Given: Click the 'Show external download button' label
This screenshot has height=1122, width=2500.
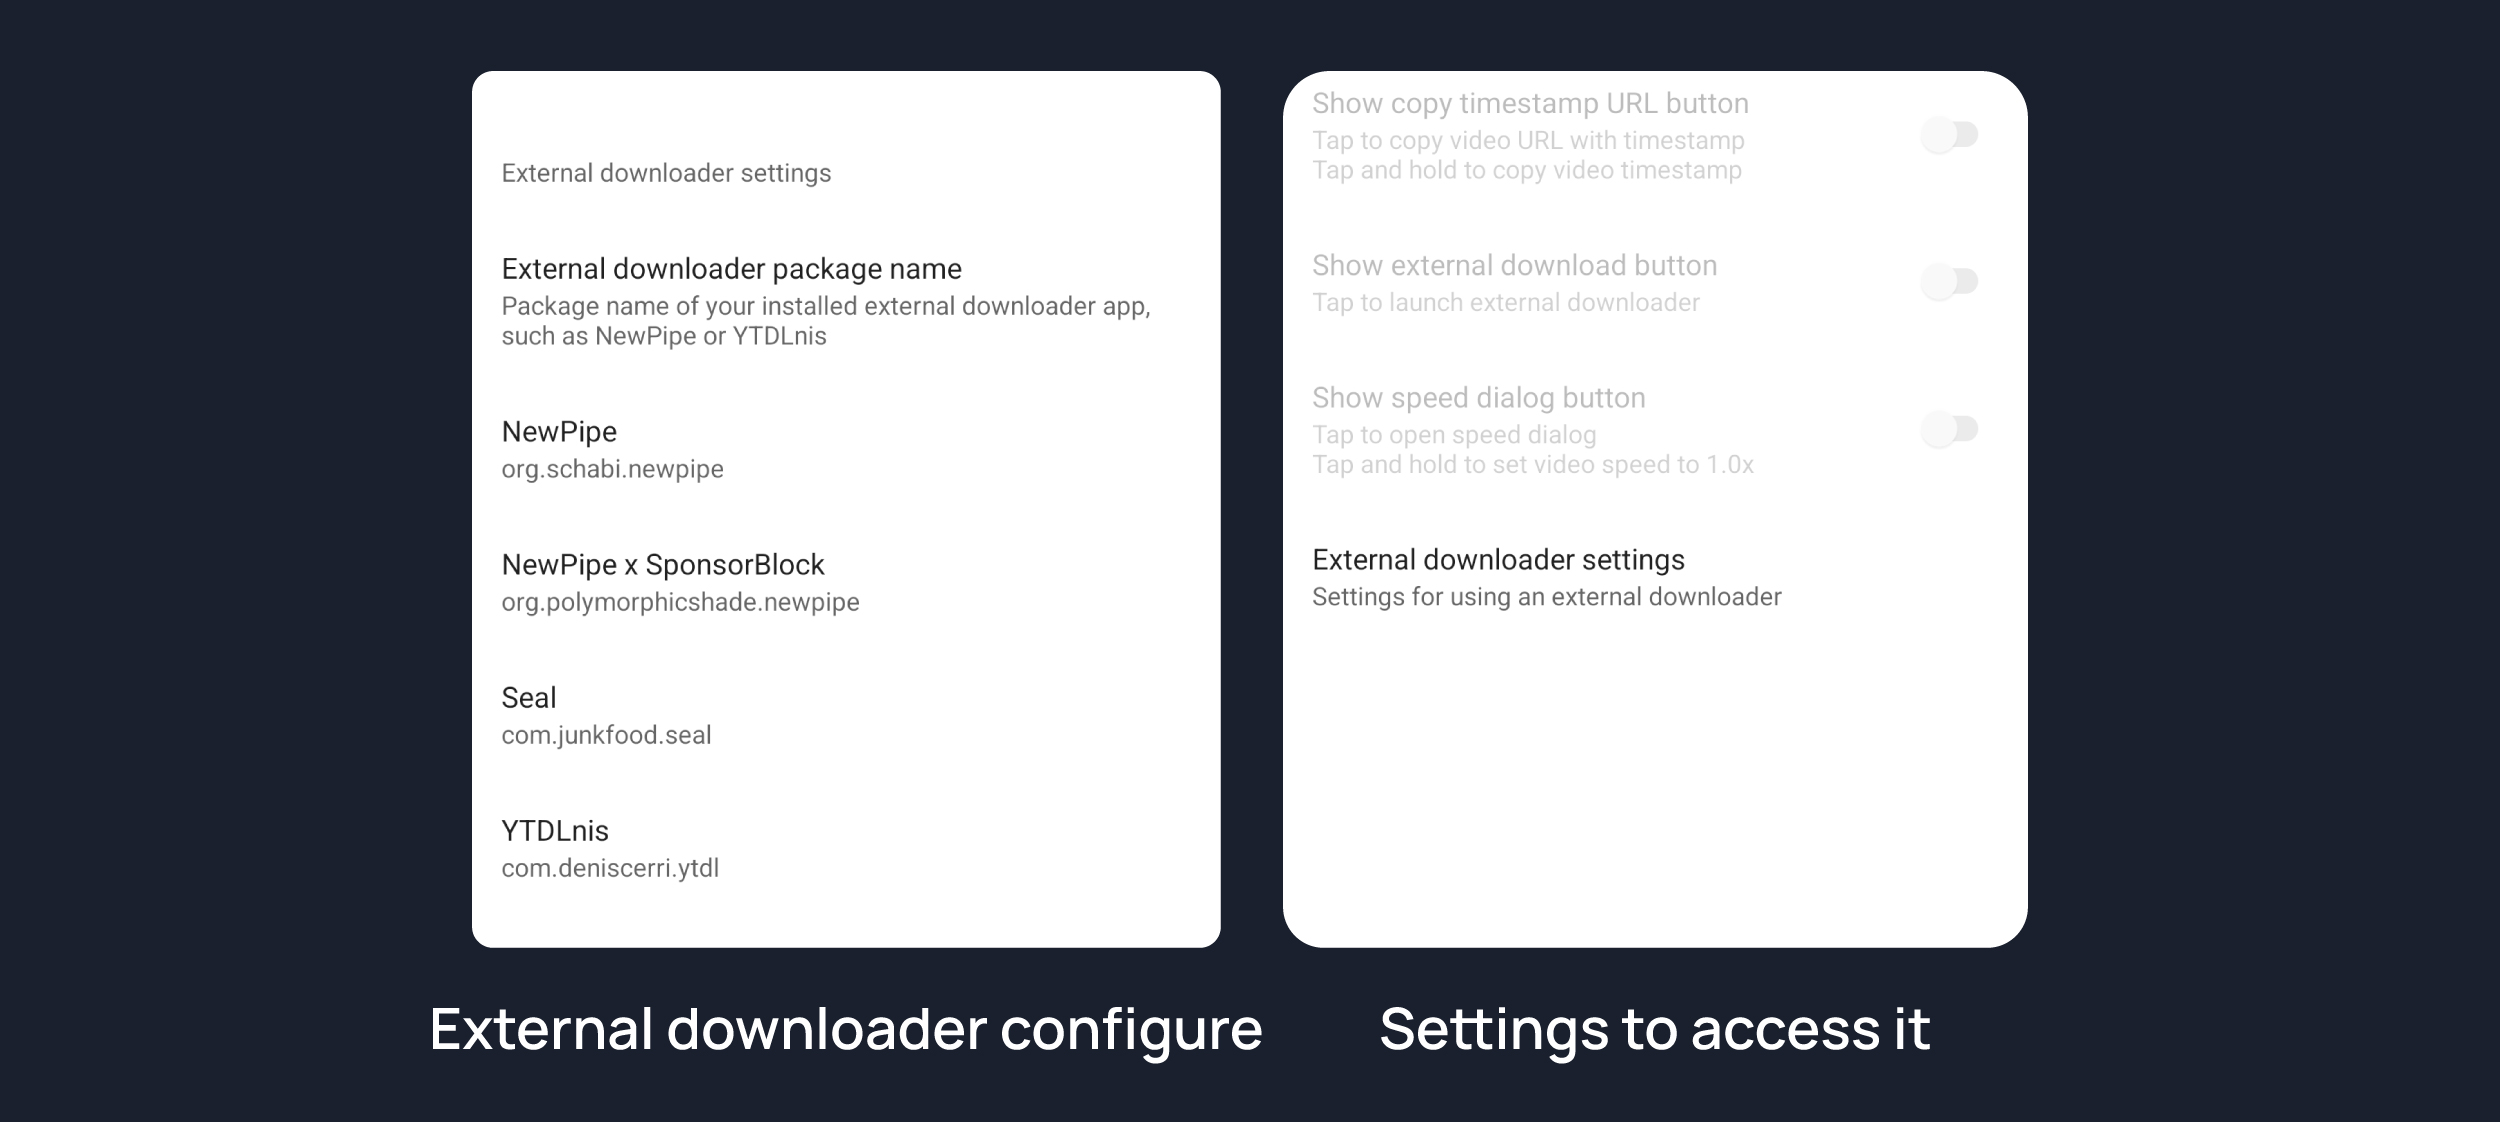Looking at the screenshot, I should [1514, 266].
